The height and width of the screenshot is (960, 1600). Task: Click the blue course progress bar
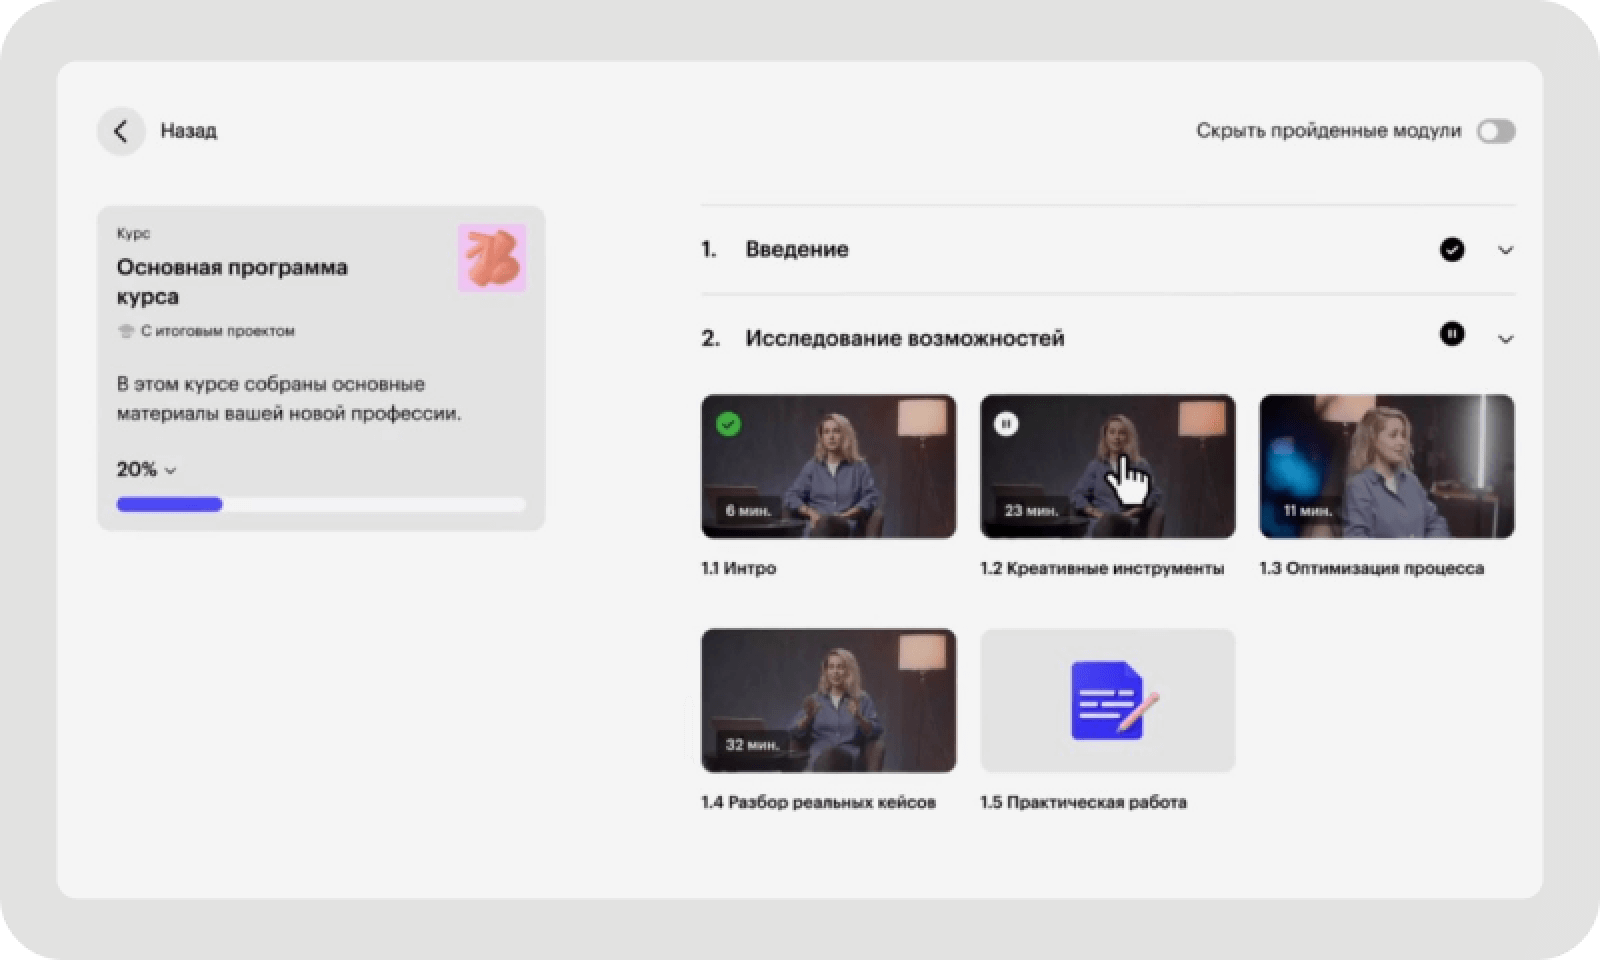tap(321, 504)
